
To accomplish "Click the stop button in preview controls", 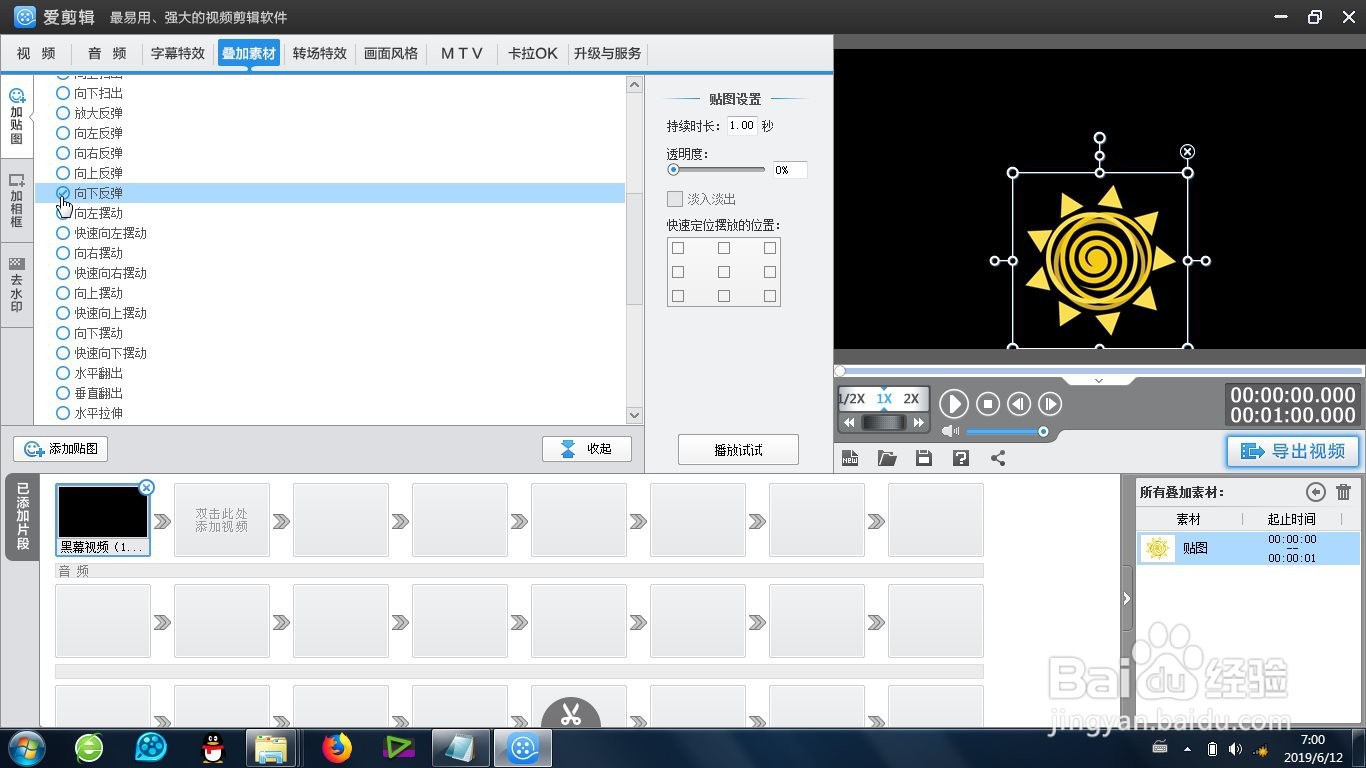I will tap(988, 404).
